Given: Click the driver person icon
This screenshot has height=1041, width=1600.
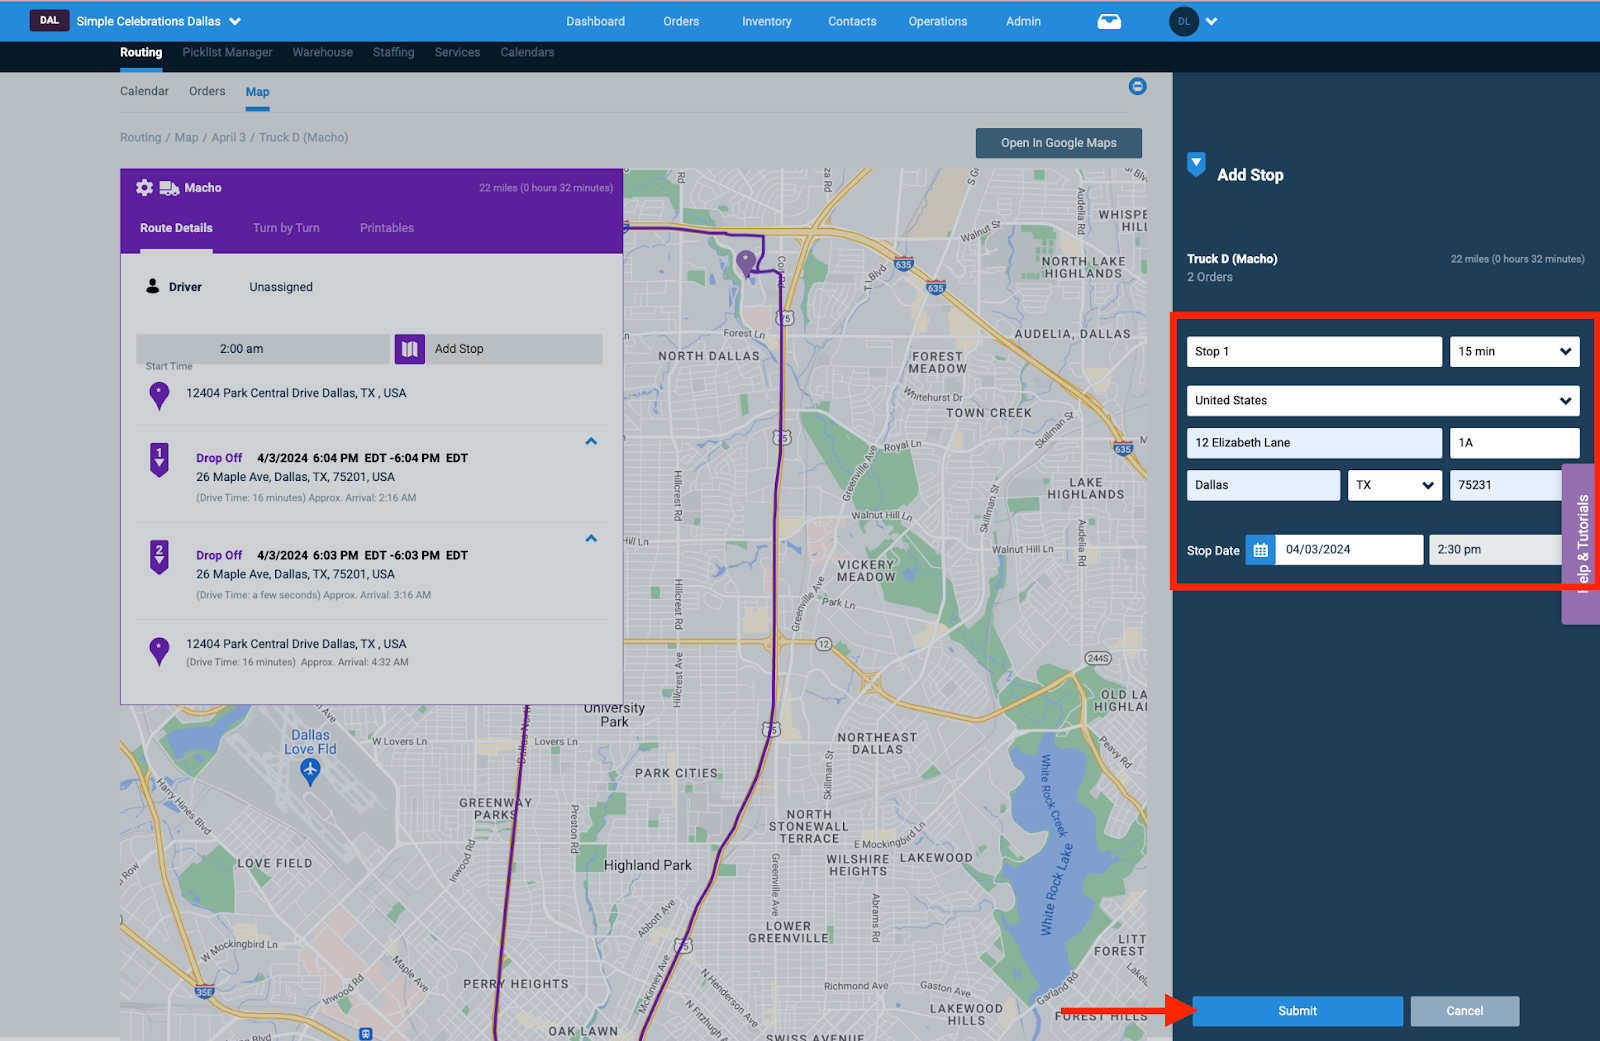Looking at the screenshot, I should (x=150, y=286).
